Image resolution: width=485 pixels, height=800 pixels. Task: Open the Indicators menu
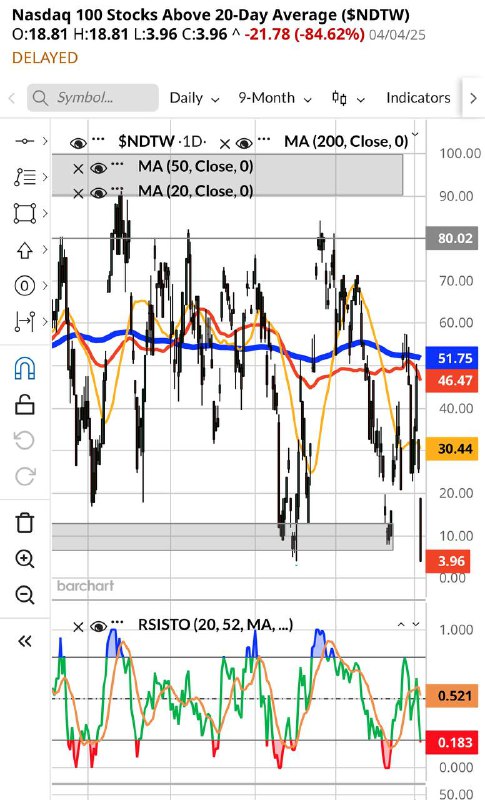(x=418, y=98)
